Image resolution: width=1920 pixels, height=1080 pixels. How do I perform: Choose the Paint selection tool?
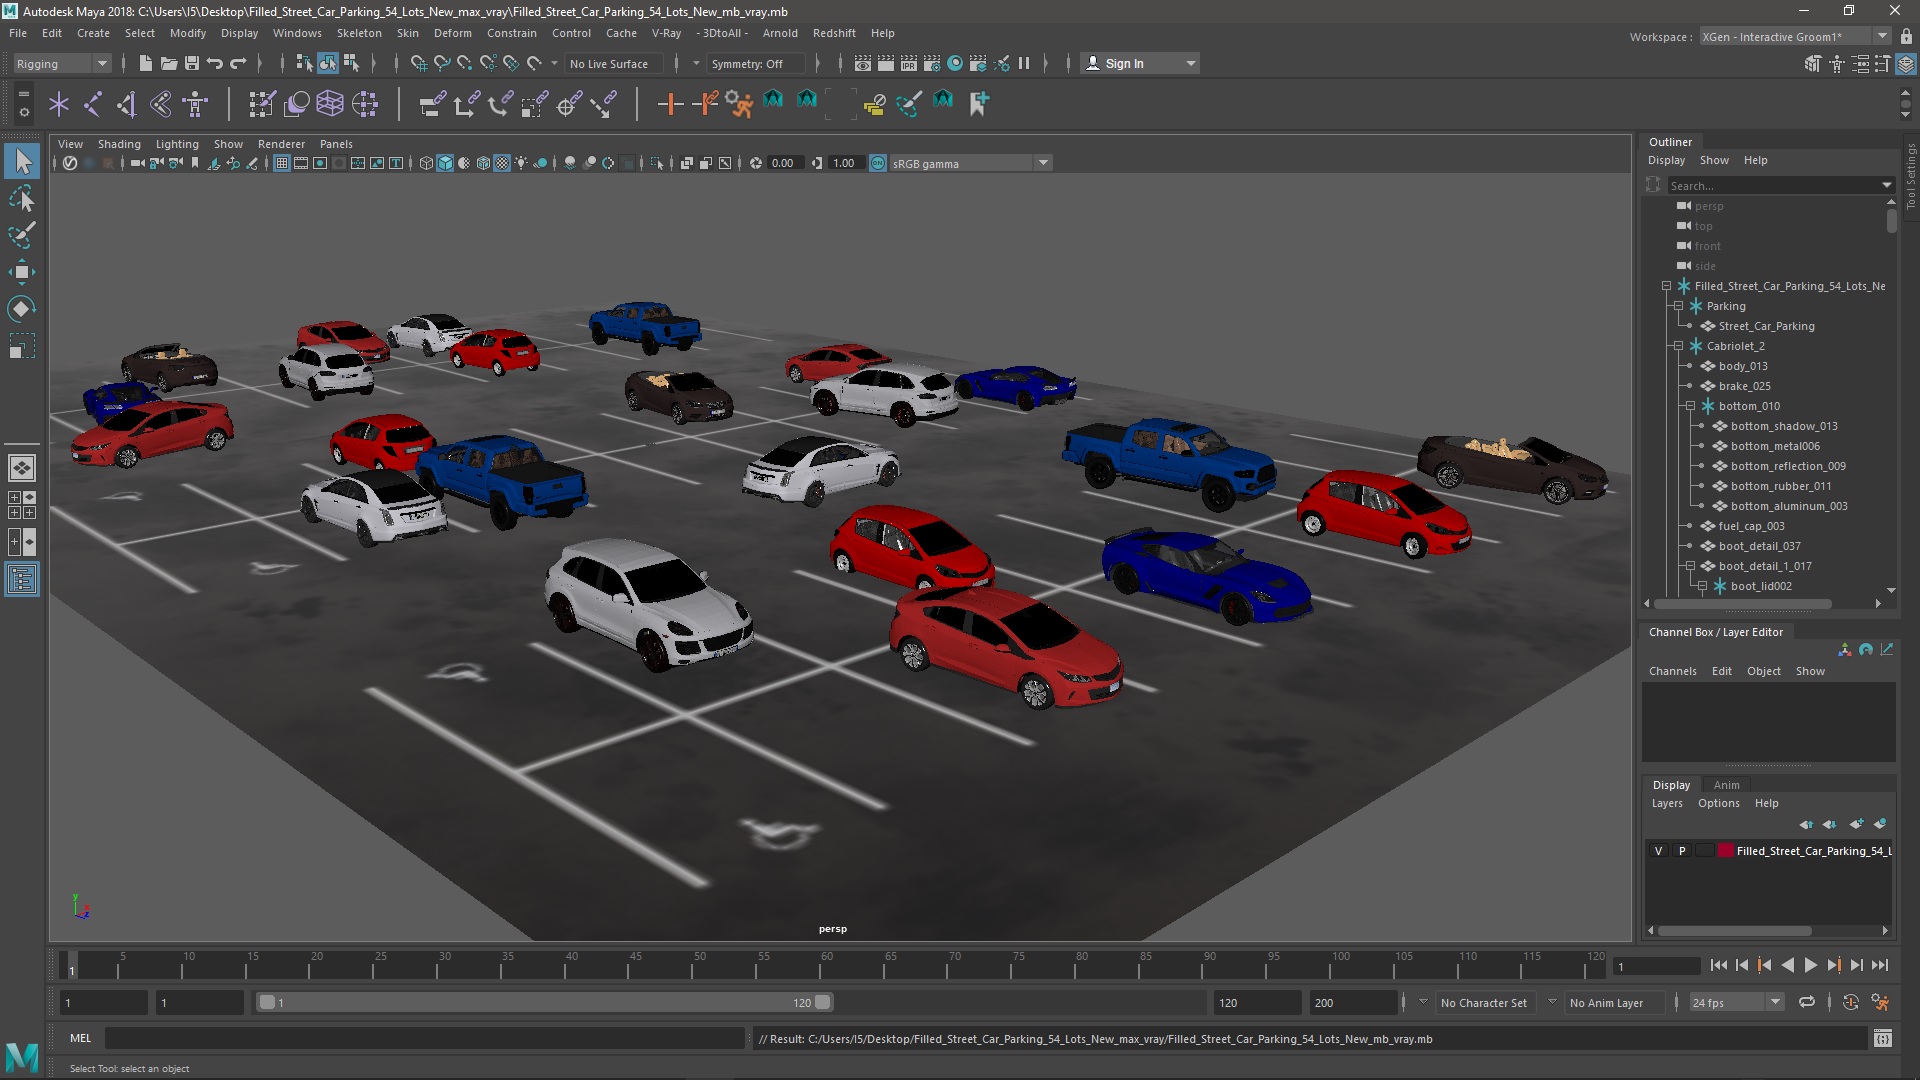click(22, 236)
